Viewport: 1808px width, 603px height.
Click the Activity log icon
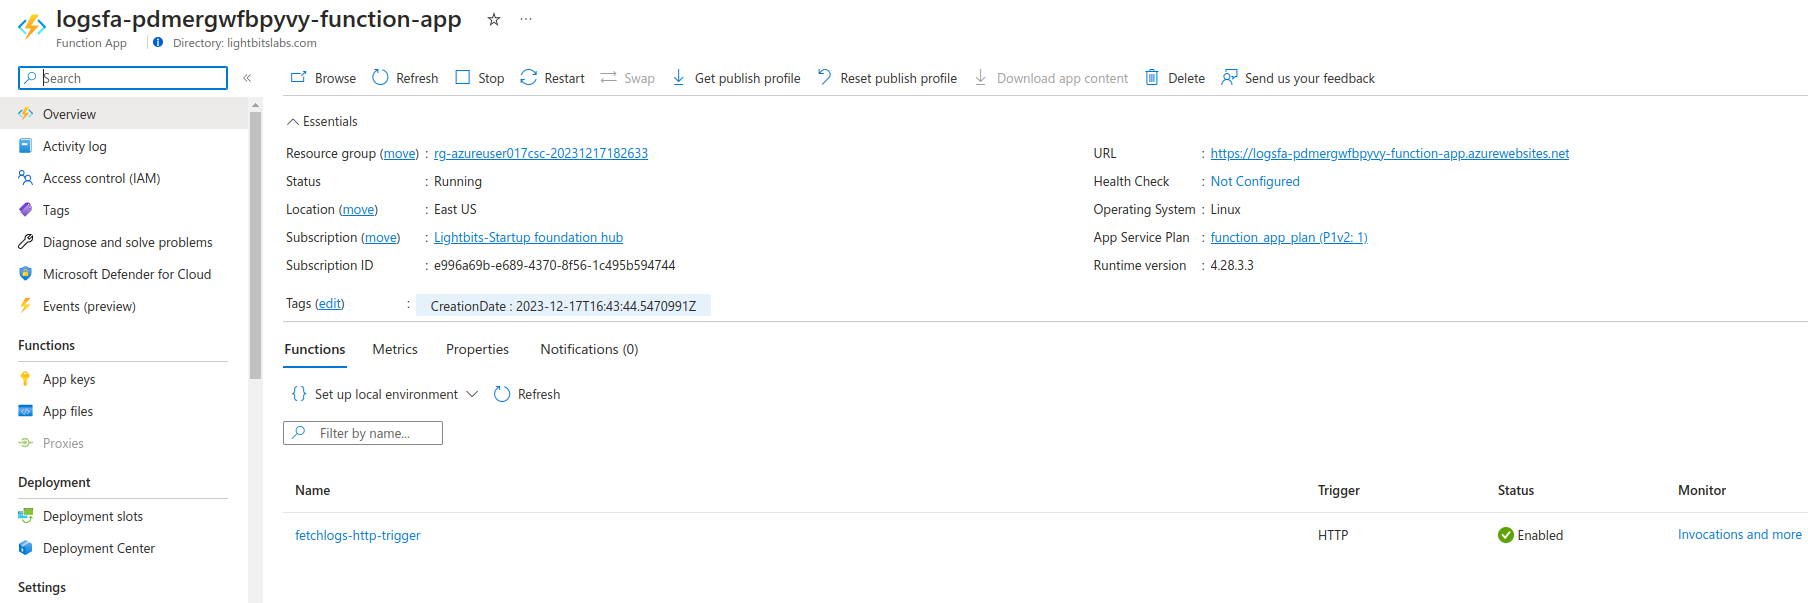point(26,146)
